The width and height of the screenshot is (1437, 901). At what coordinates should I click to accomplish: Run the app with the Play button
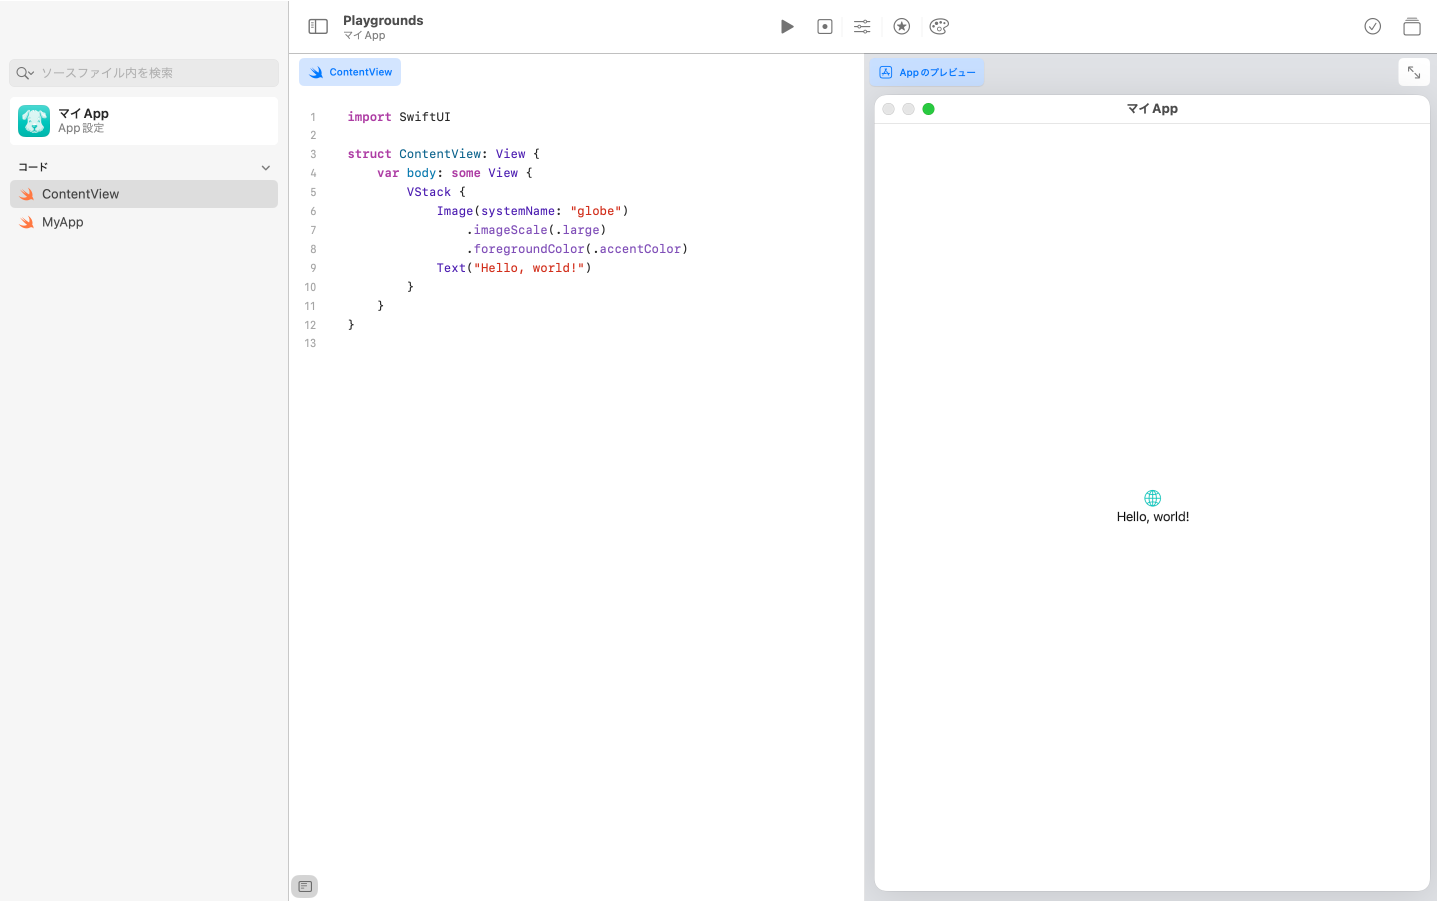coord(787,26)
